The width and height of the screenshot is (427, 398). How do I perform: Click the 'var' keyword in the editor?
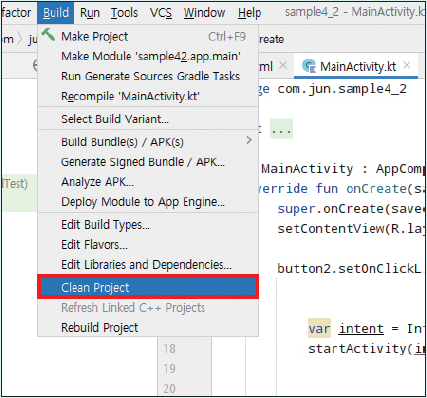click(x=319, y=329)
